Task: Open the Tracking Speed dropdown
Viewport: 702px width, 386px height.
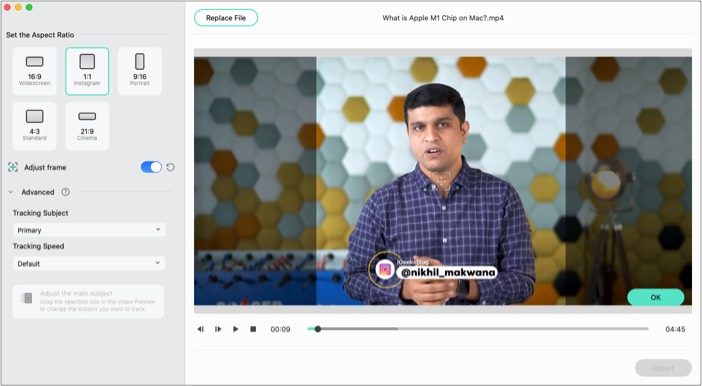Action: pyautogui.click(x=89, y=263)
